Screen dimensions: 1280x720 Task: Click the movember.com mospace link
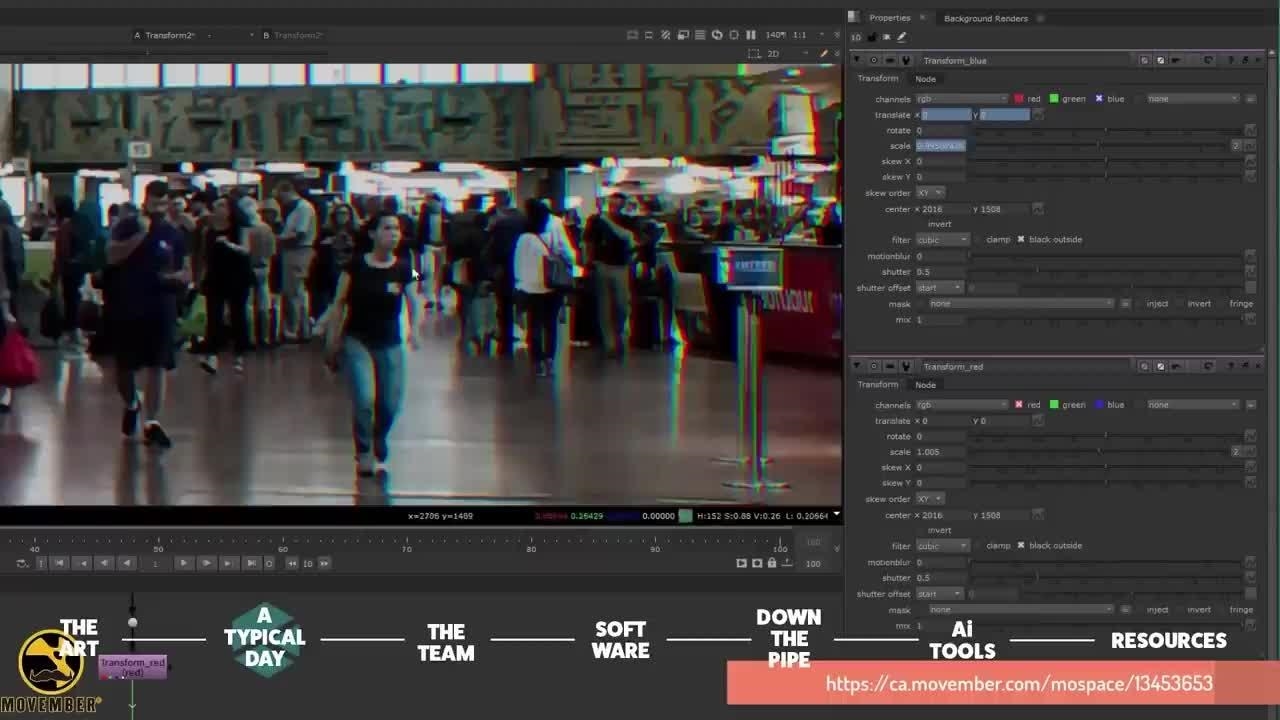coord(1018,684)
